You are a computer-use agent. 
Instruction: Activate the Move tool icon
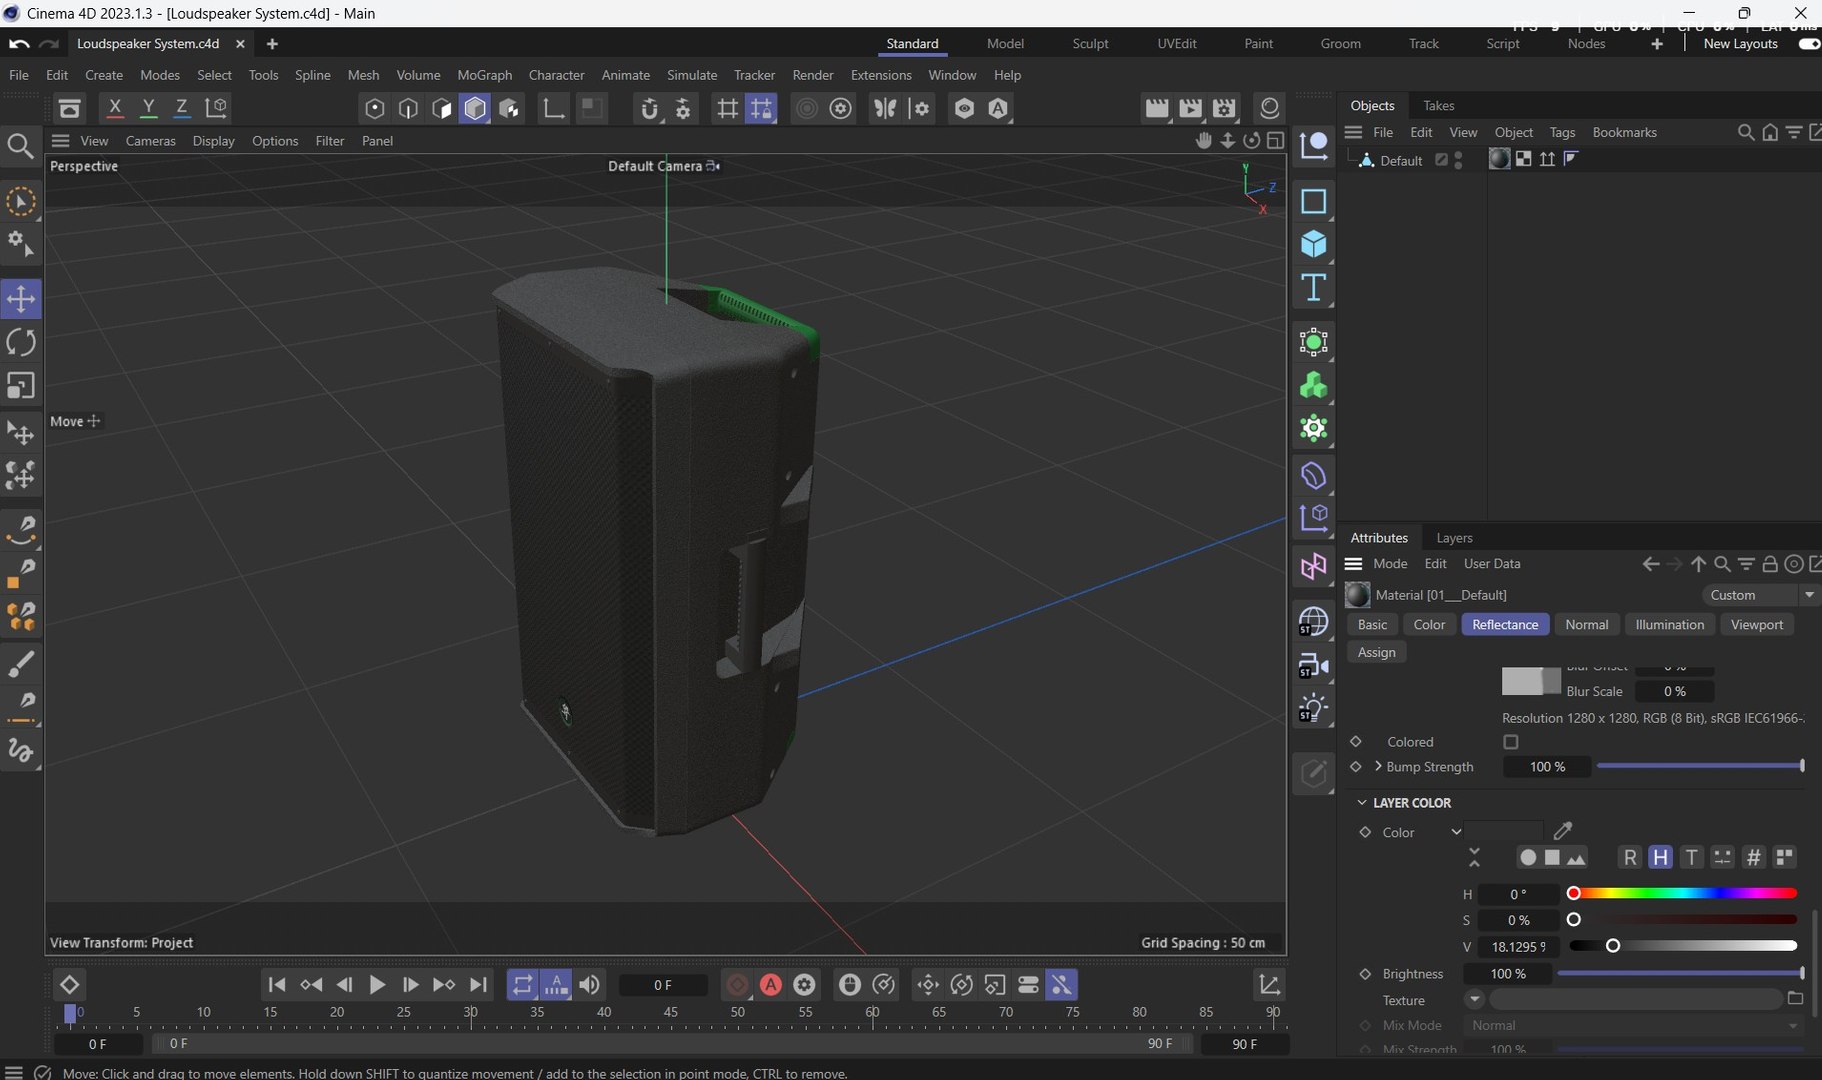tap(21, 298)
